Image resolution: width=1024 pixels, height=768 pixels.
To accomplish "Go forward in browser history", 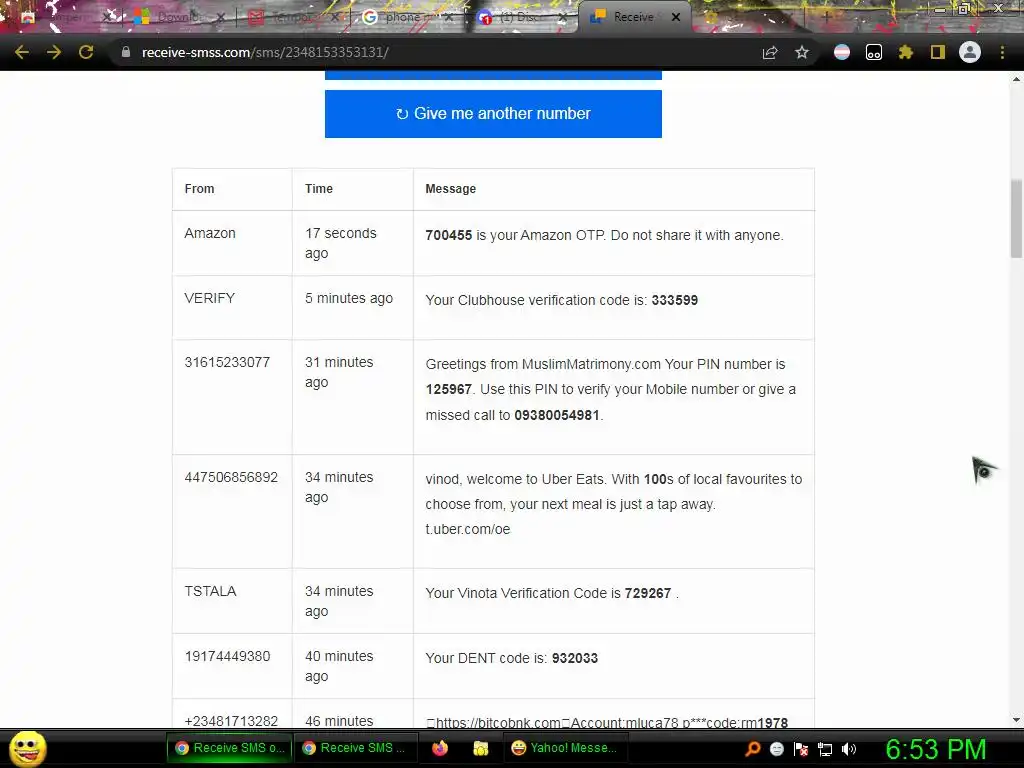I will pos(54,52).
